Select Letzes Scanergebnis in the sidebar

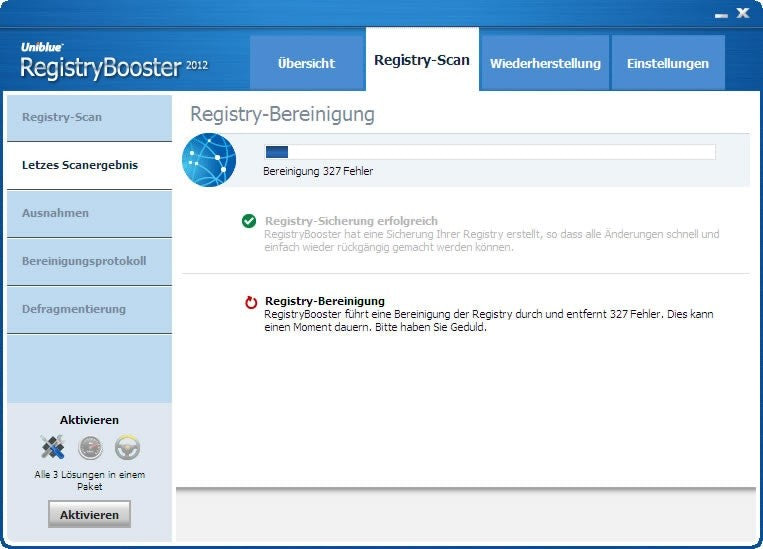[90, 165]
